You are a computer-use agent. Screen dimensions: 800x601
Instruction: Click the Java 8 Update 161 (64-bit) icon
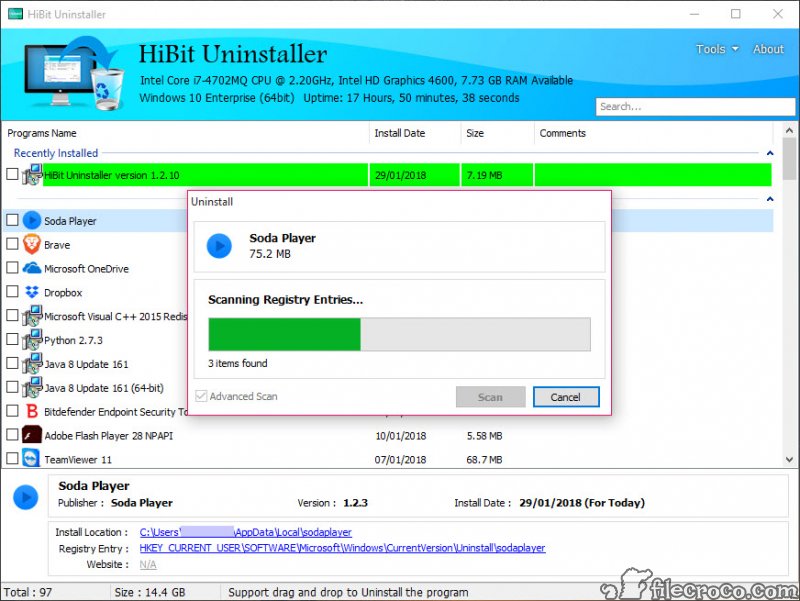(32, 387)
